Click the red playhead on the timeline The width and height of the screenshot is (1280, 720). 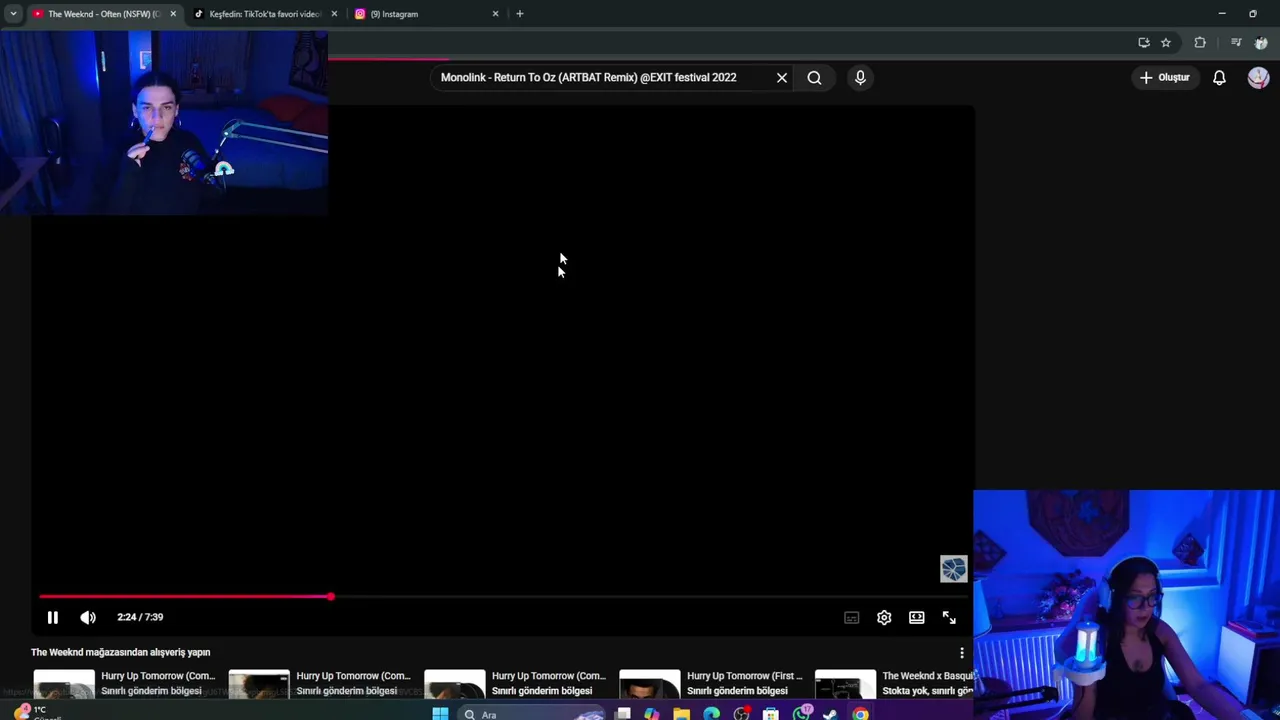(x=330, y=597)
